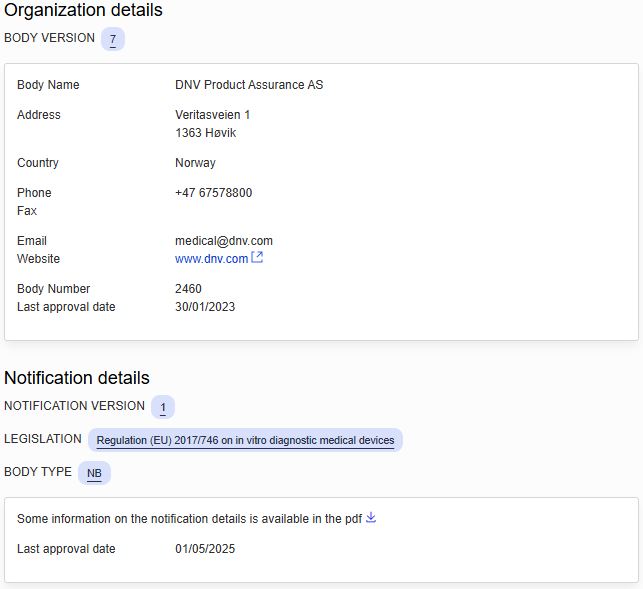Click the Notification details heading
643x589 pixels.
click(x=77, y=378)
